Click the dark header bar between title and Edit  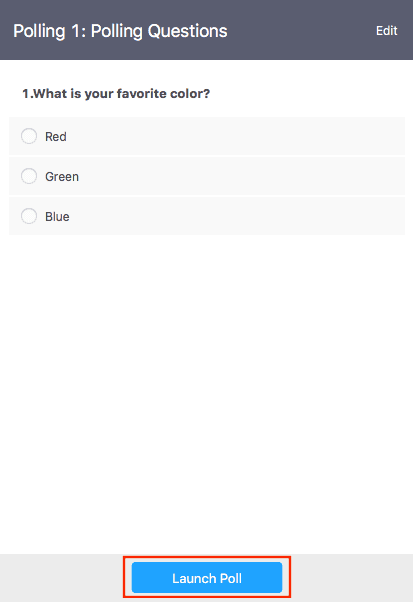pyautogui.click(x=301, y=31)
